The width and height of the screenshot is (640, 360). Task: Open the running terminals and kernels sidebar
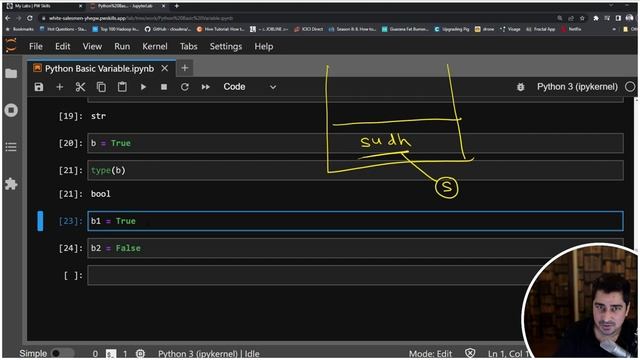[x=11, y=110]
